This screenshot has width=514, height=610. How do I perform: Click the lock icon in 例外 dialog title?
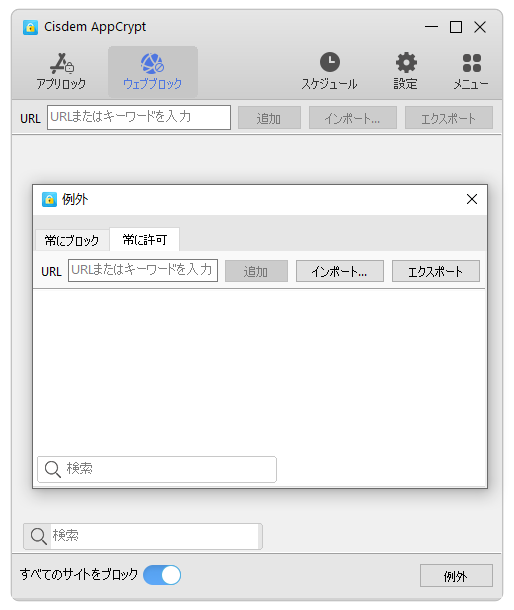click(49, 200)
